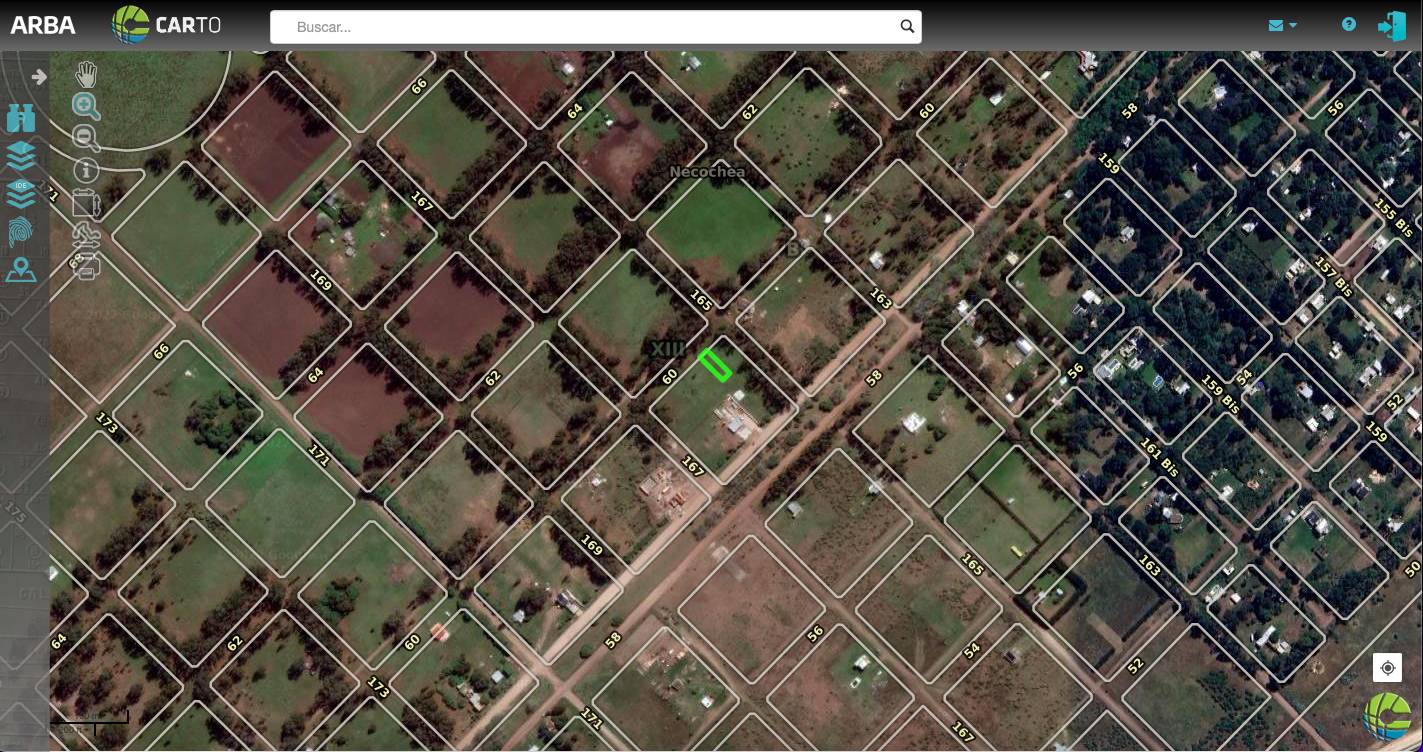1423x752 pixels.
Task: Select the zoom out magnifier tool
Action: tap(87, 138)
